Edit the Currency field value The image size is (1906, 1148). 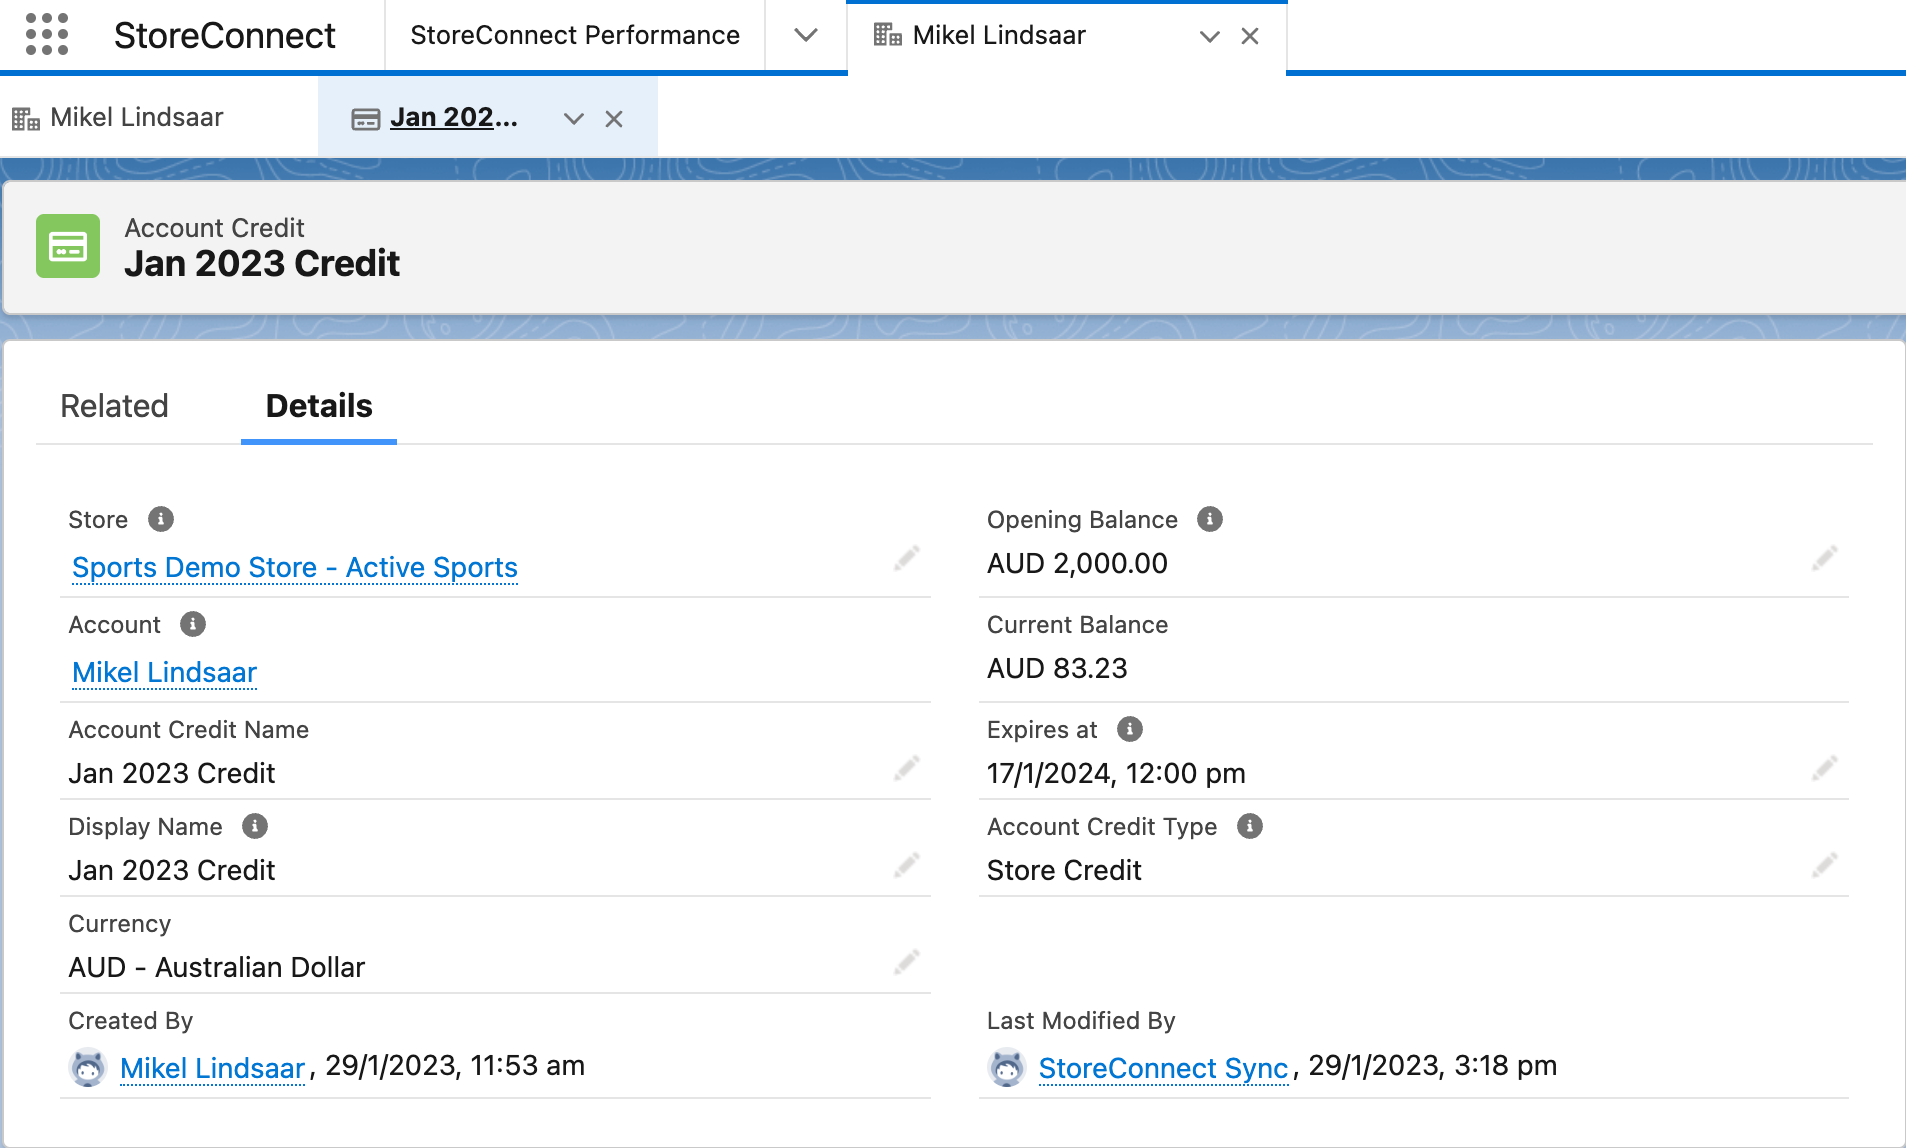tap(907, 961)
